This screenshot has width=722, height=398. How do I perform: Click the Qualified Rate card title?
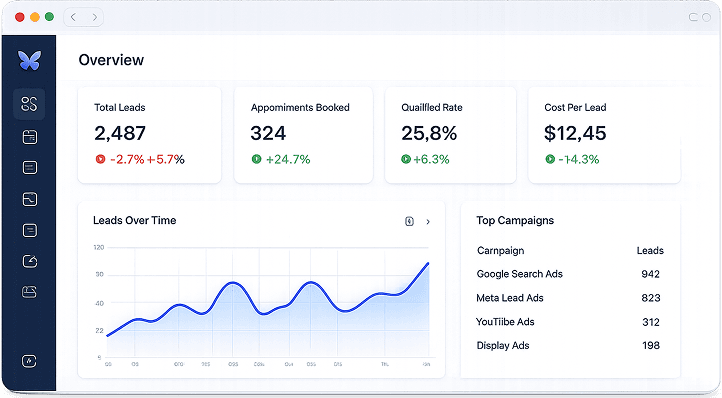coord(432,107)
